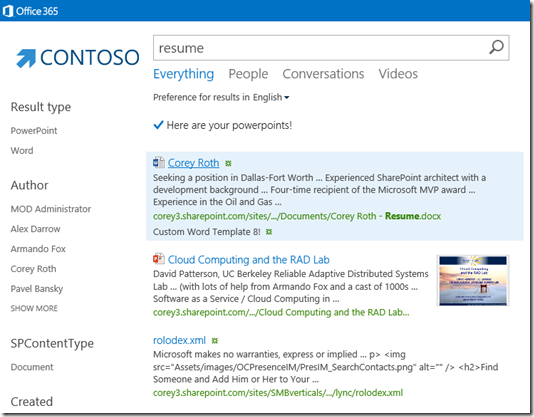Click the SPContentType refiner heading
The height and width of the screenshot is (417, 534).
[x=52, y=343]
